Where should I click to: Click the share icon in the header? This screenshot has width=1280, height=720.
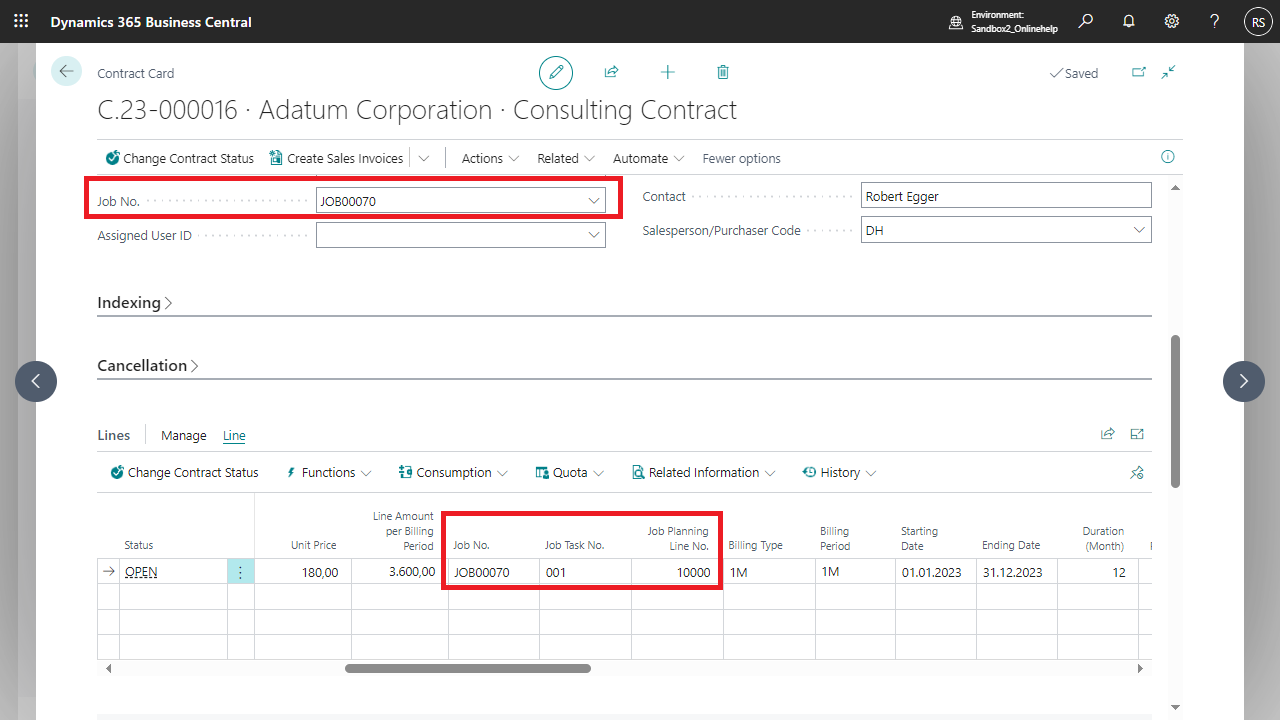[611, 72]
